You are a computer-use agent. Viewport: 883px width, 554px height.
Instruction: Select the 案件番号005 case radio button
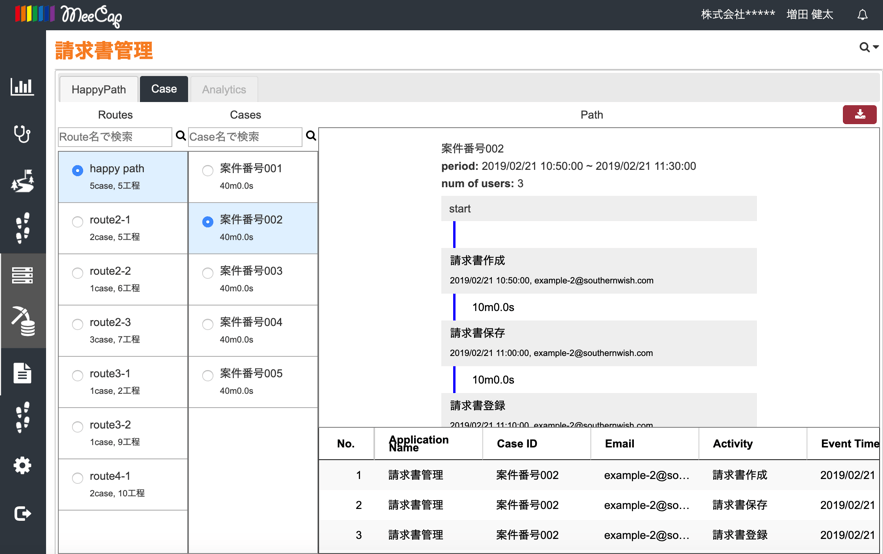tap(208, 375)
